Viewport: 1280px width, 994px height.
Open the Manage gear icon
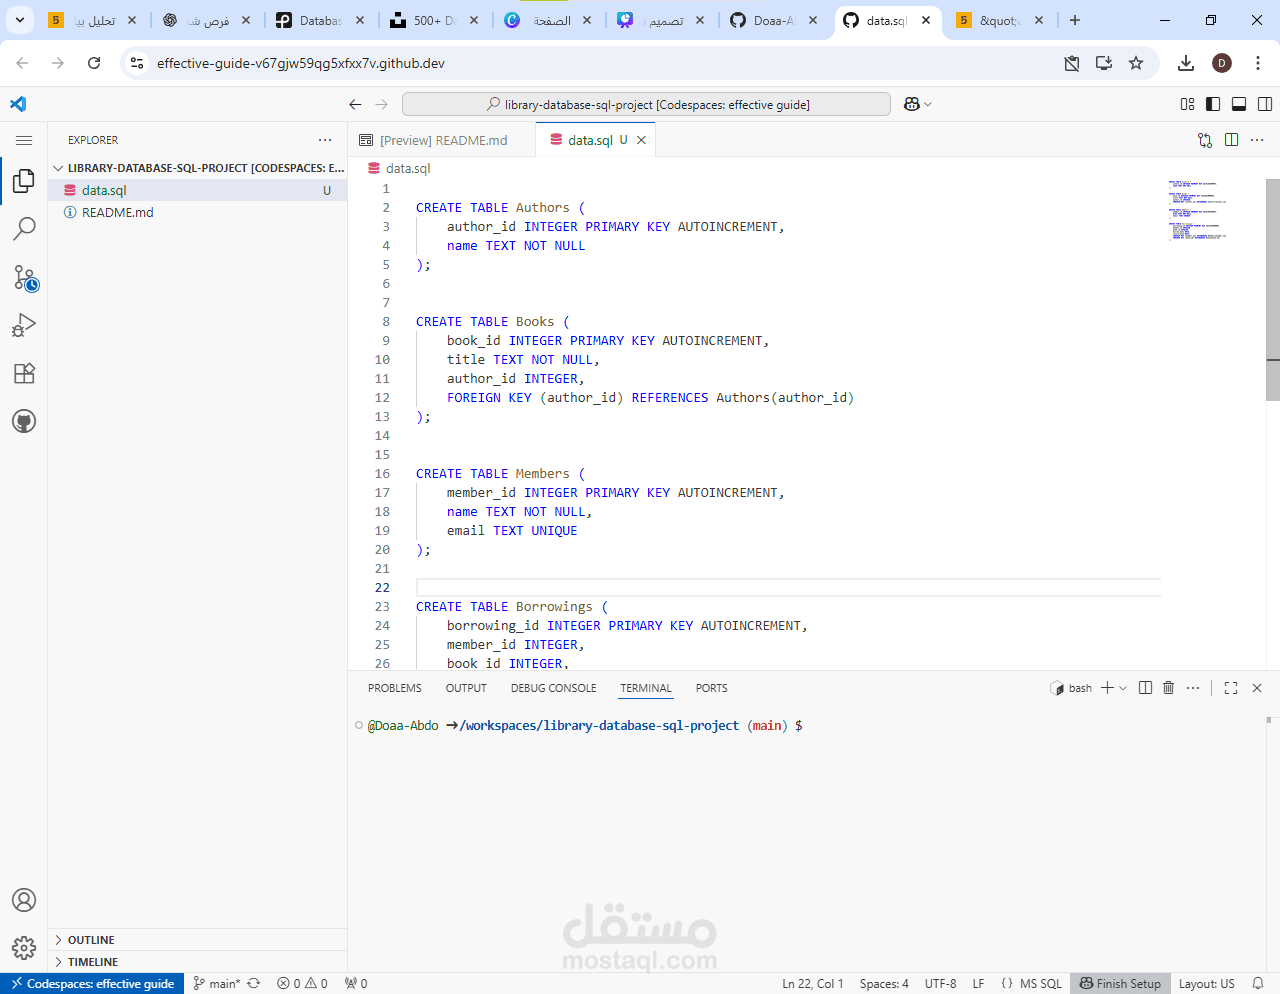tap(24, 947)
